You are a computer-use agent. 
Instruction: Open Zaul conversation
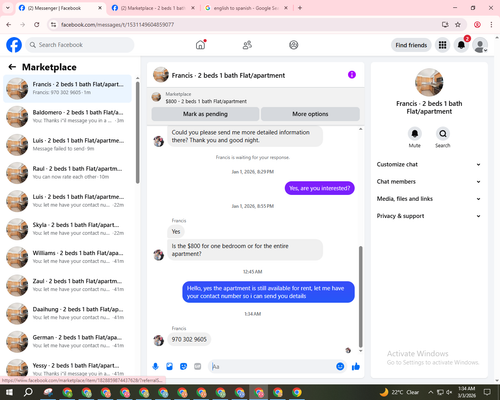[67, 285]
